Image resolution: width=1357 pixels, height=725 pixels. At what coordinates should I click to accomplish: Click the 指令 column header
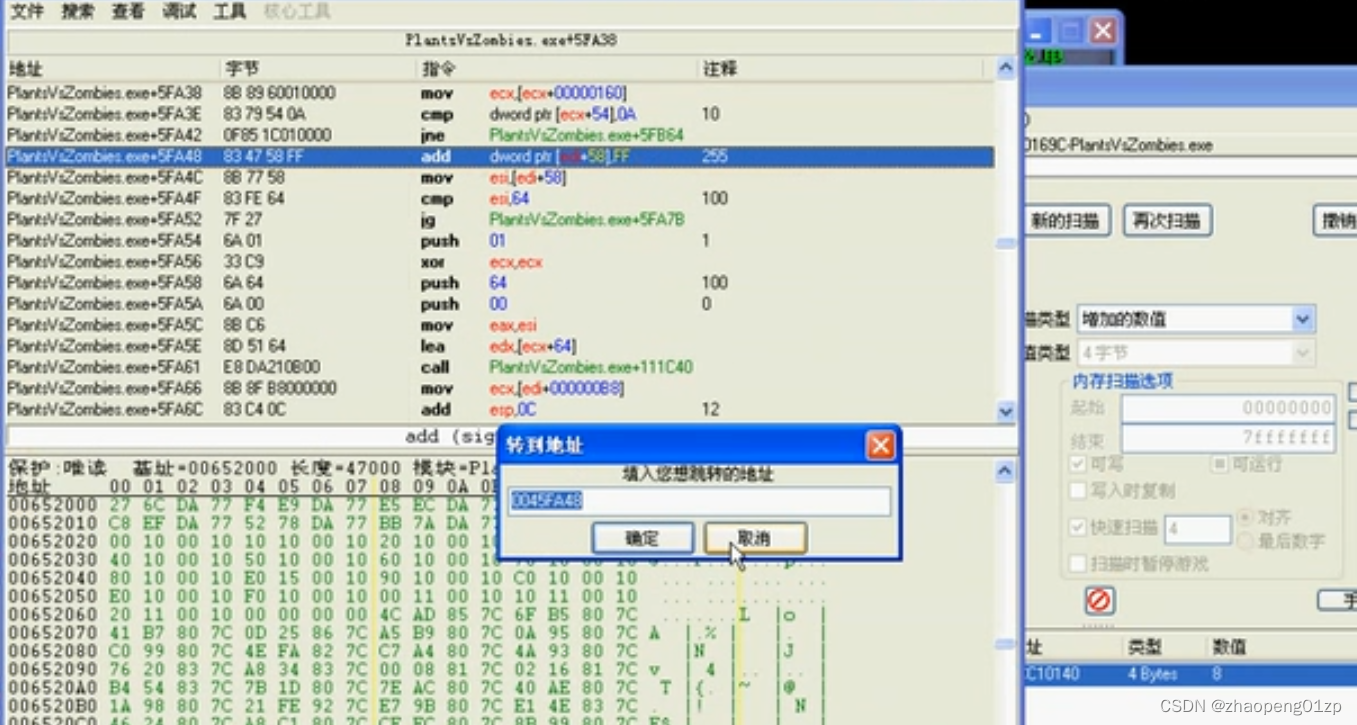coord(557,69)
